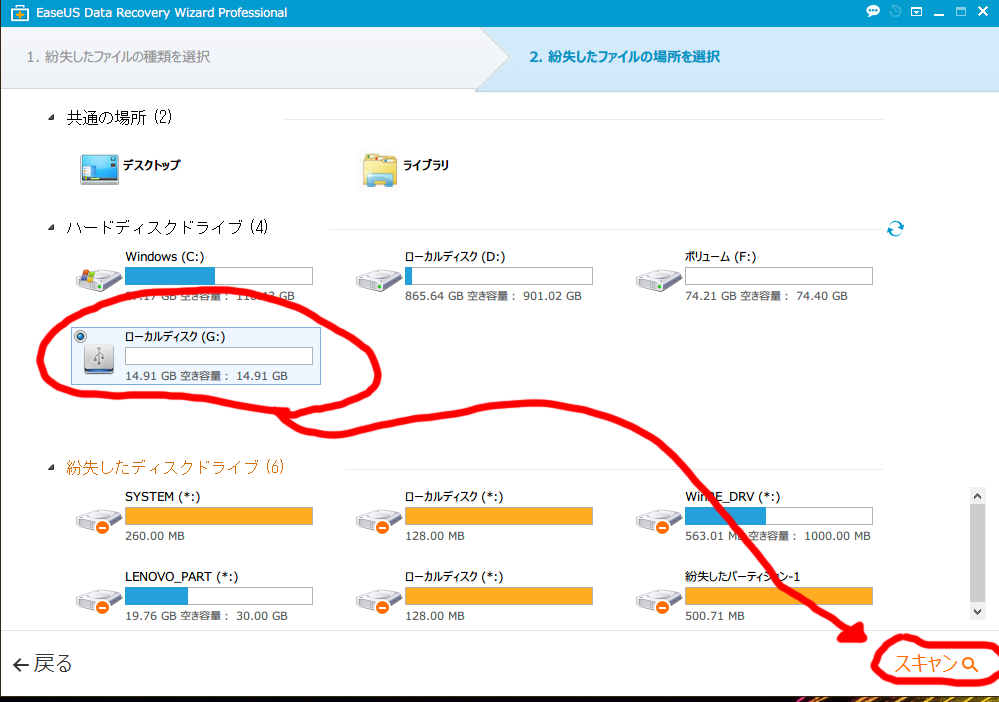The height and width of the screenshot is (702, 999).
Task: Select the ボリューム (F:) label
Action: (x=721, y=257)
